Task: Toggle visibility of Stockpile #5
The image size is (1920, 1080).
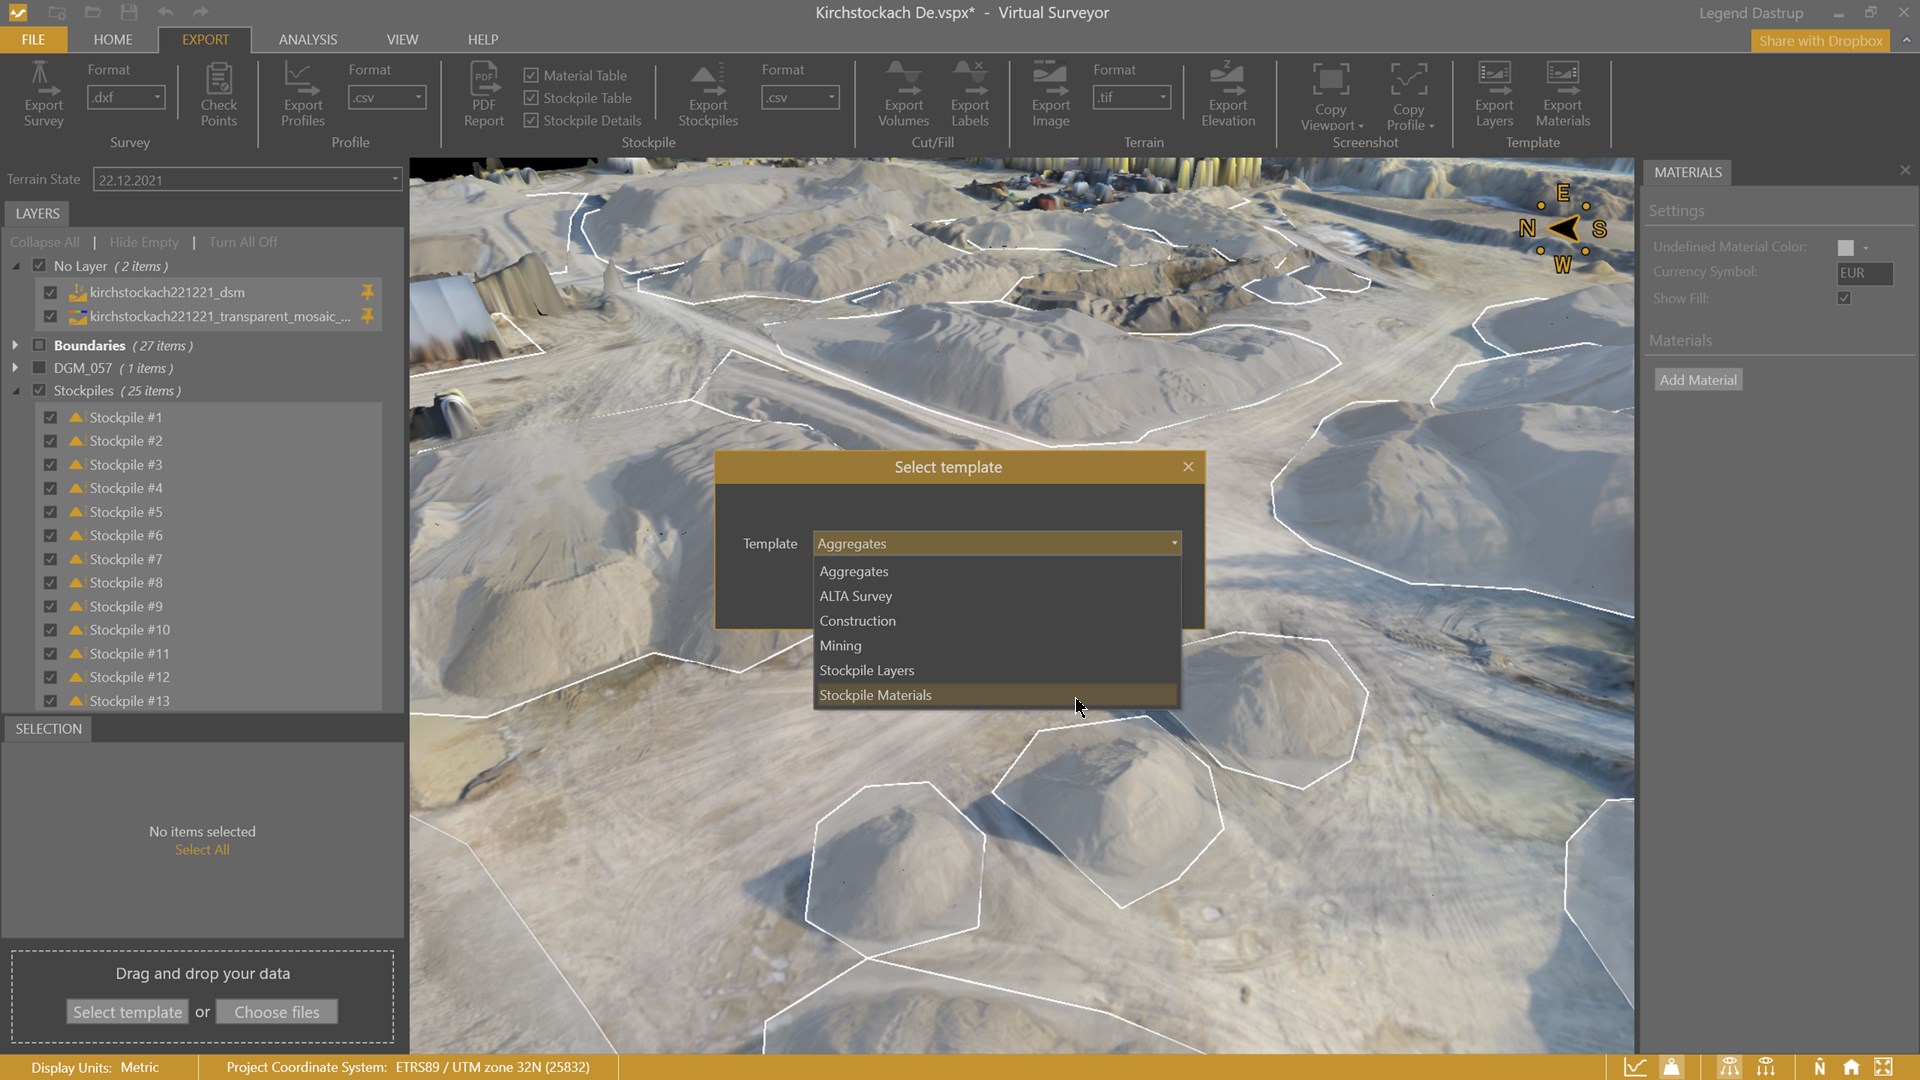Action: [50, 512]
